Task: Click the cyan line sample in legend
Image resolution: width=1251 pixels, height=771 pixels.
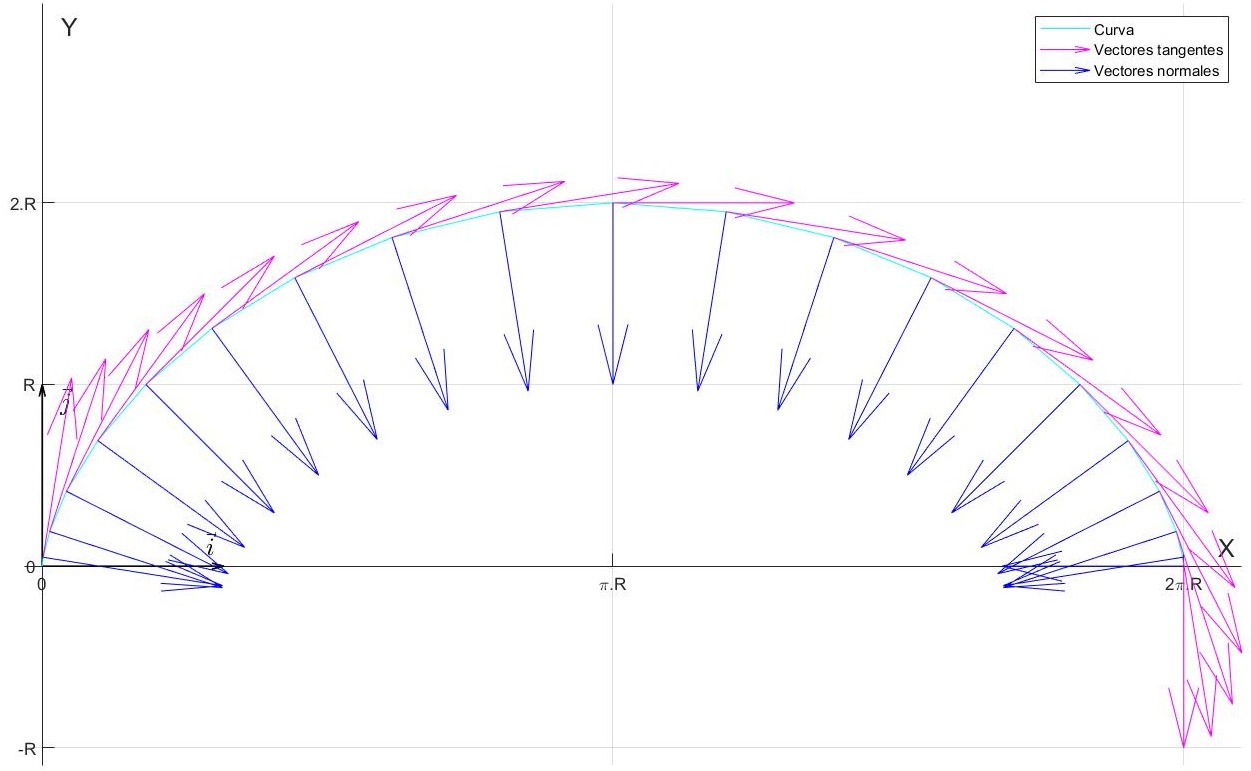Action: 1061,31
